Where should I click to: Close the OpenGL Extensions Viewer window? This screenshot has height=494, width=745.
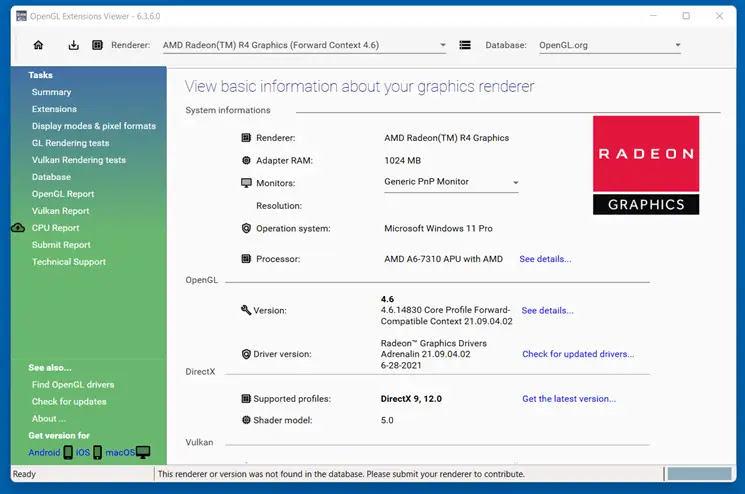719,16
